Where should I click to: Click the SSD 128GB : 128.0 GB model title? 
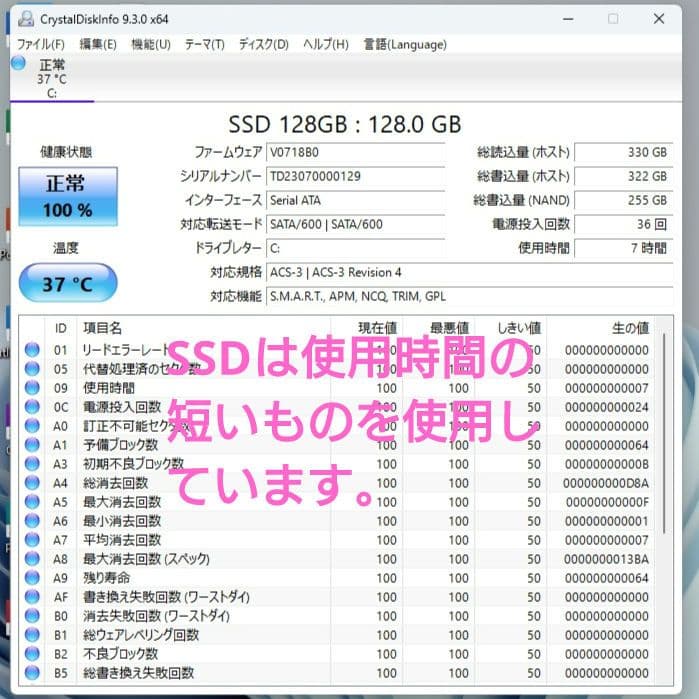point(345,124)
